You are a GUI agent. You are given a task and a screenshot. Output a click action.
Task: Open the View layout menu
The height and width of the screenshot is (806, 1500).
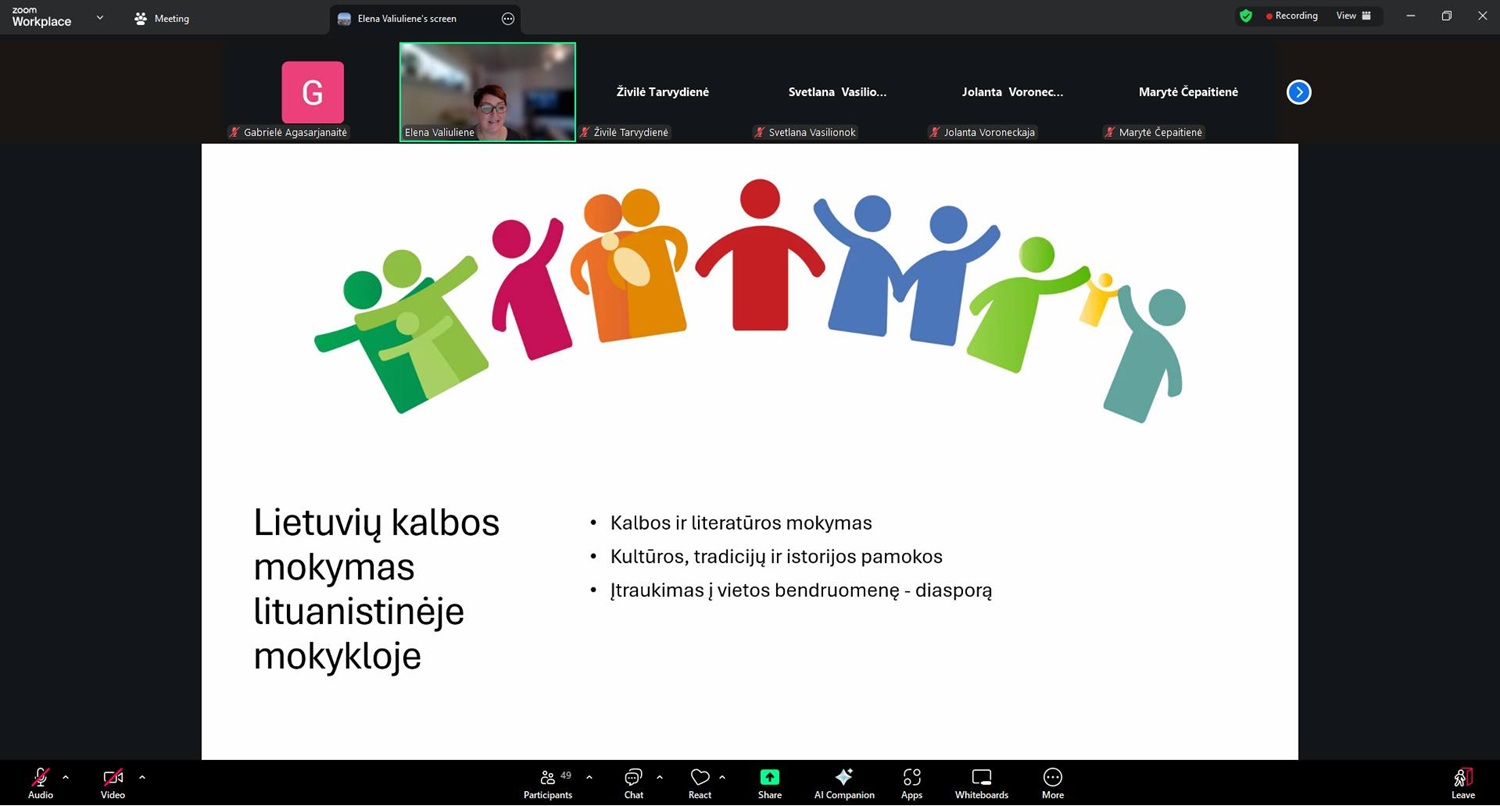click(x=1354, y=16)
